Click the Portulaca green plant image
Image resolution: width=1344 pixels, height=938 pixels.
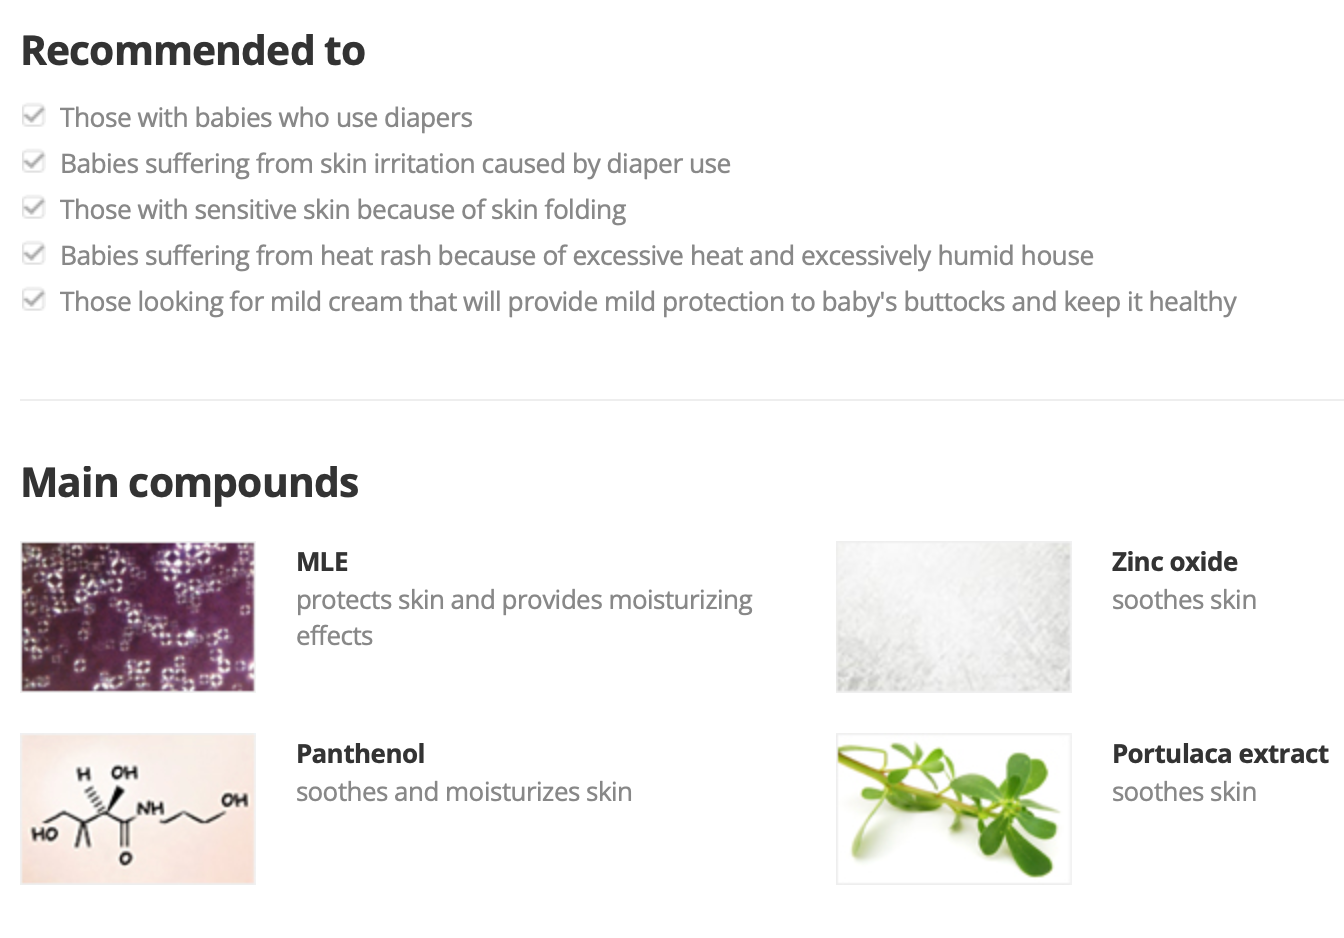[953, 809]
